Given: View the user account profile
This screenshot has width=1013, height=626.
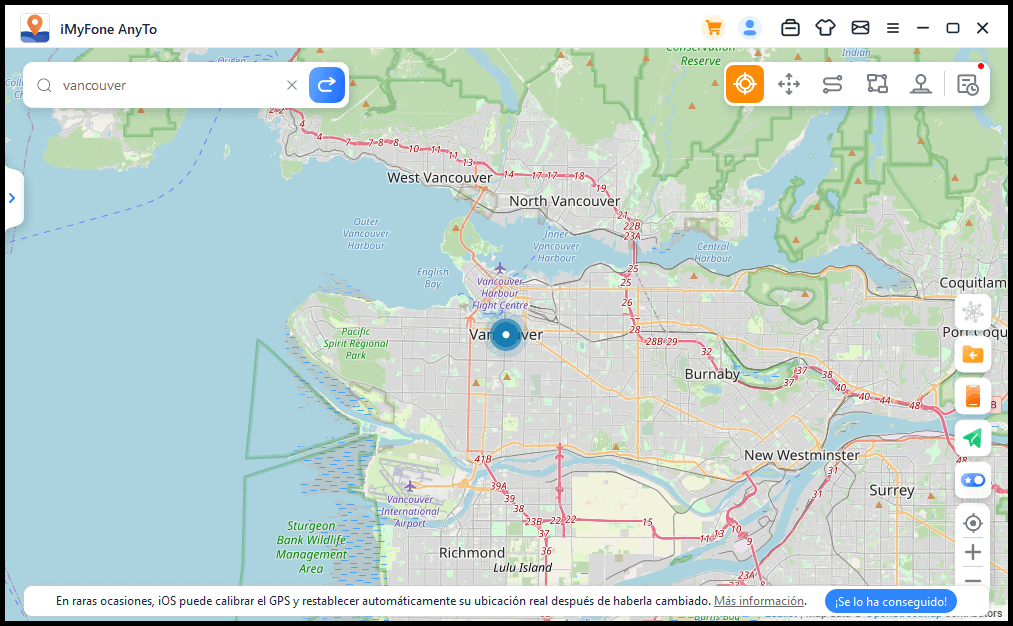Looking at the screenshot, I should point(750,27).
